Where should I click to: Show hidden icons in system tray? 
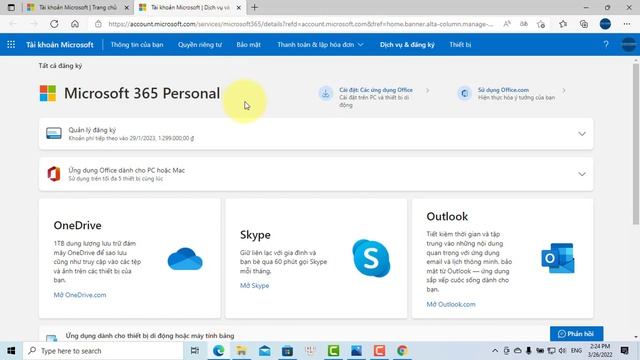495,351
